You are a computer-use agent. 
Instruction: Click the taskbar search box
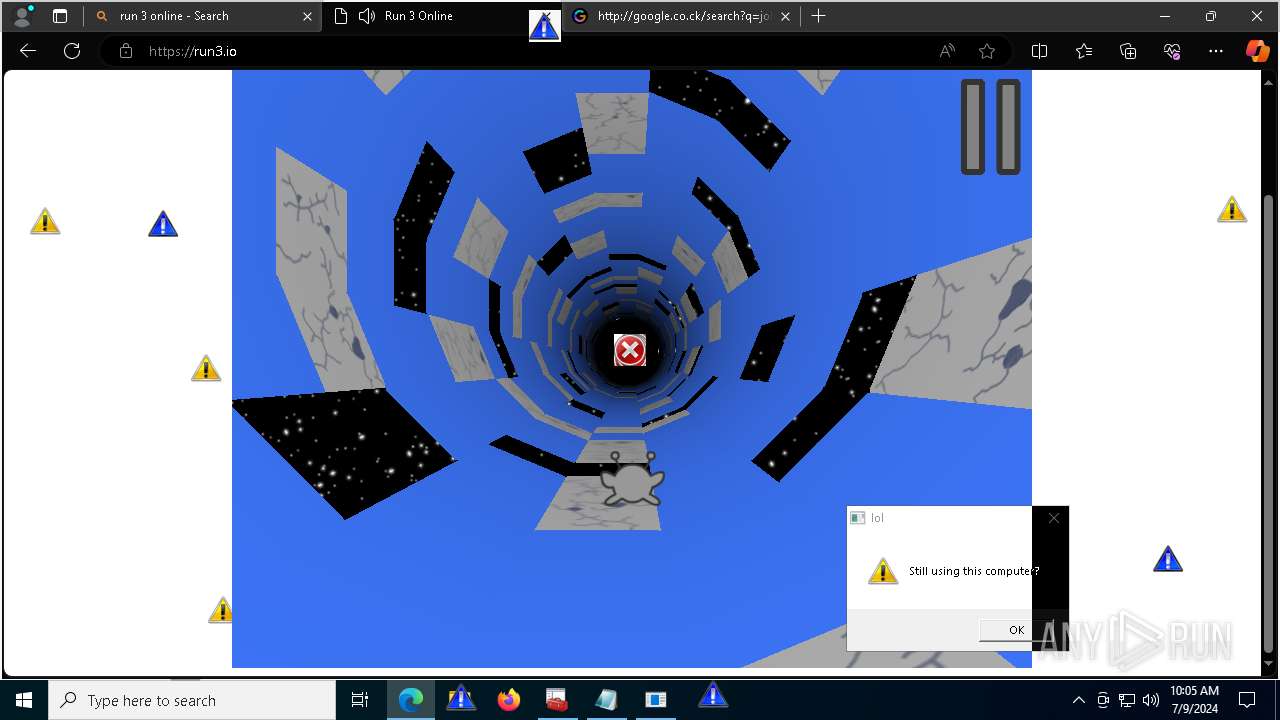[192, 700]
